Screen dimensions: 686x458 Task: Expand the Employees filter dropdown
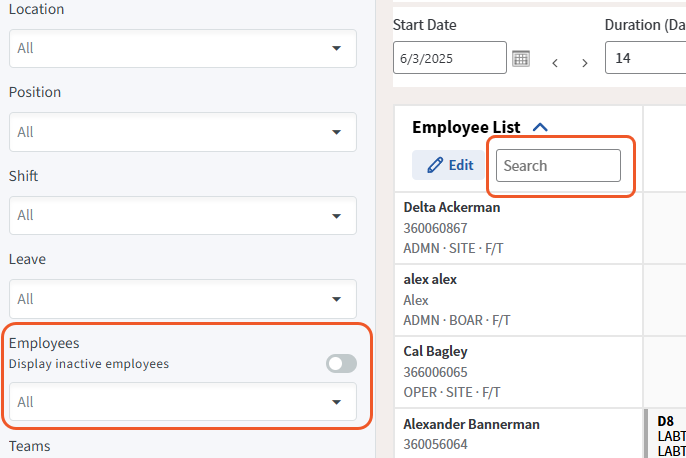click(183, 402)
